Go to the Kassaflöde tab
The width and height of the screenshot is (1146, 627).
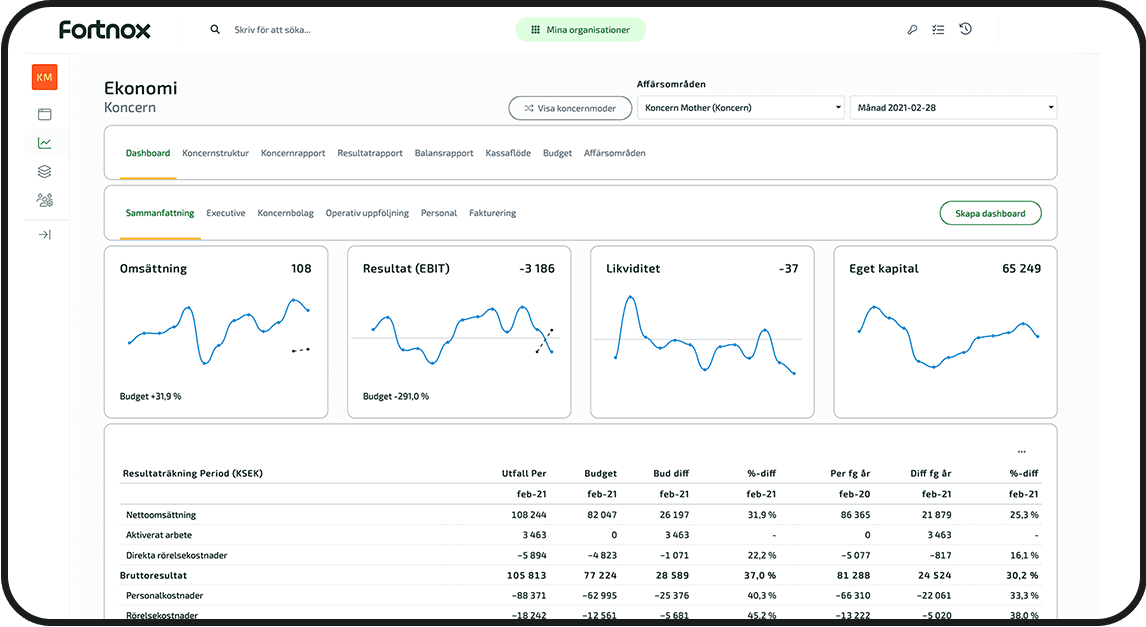(508, 153)
